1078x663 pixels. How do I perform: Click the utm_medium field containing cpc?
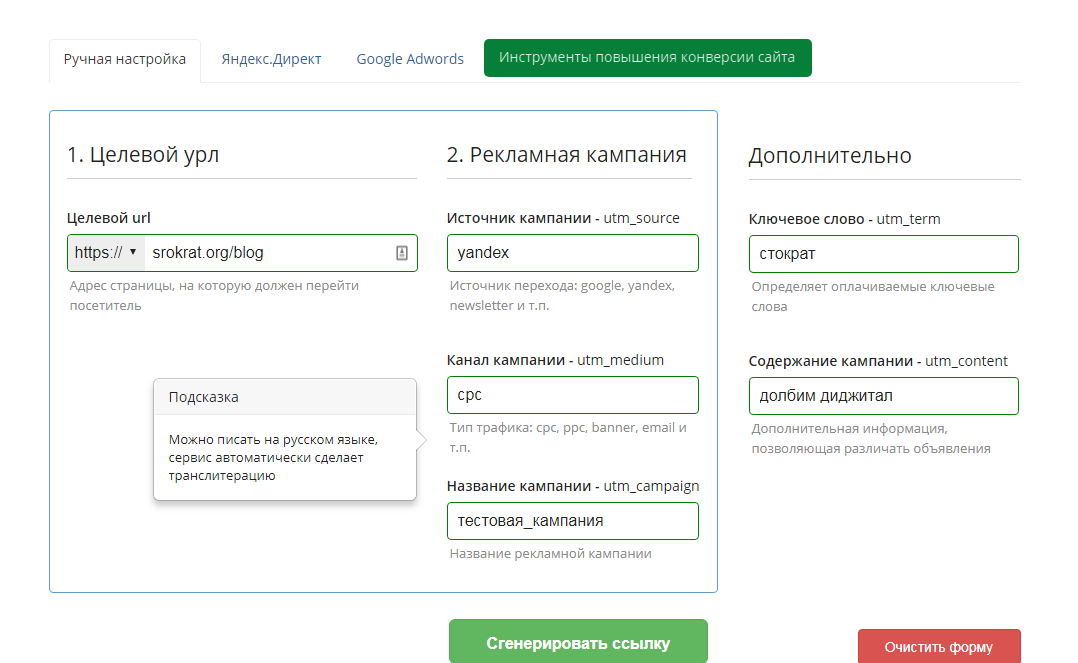pyautogui.click(x=572, y=395)
